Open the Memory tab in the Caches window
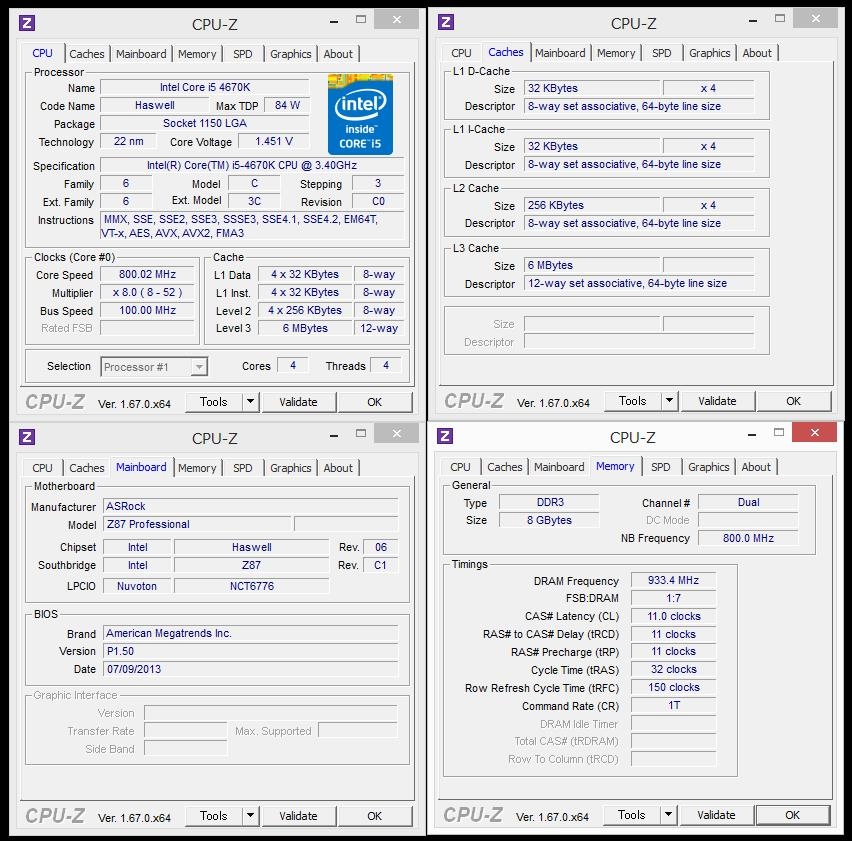Screen dimensions: 852x841 (616, 53)
